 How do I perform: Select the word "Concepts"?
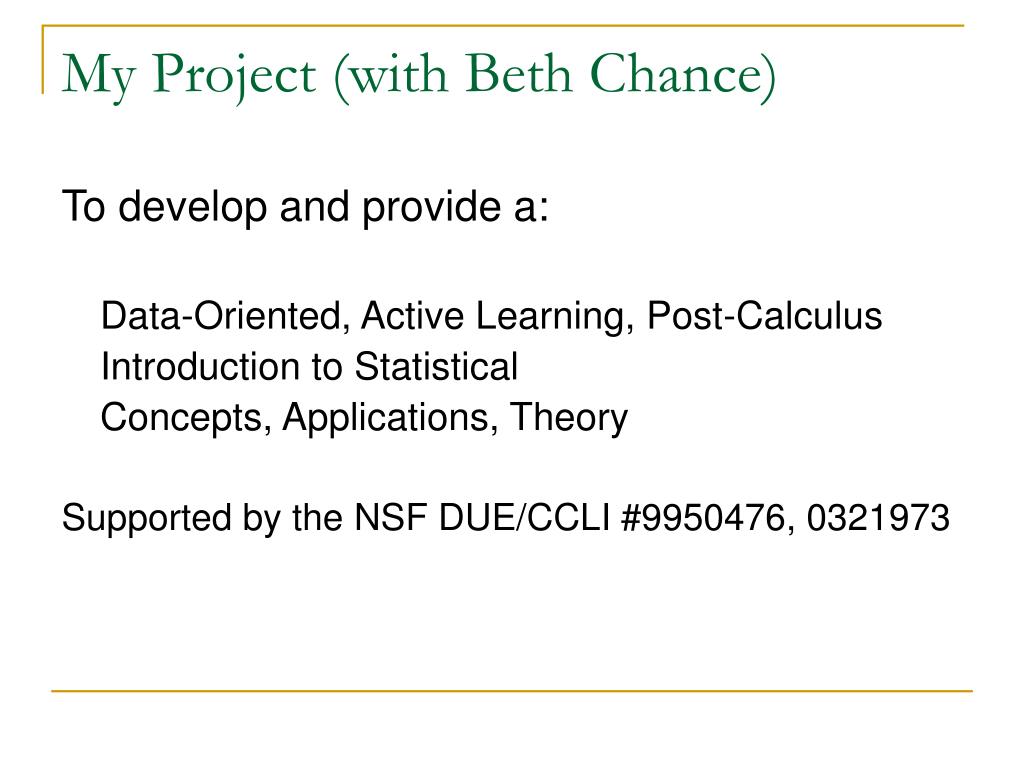point(182,418)
